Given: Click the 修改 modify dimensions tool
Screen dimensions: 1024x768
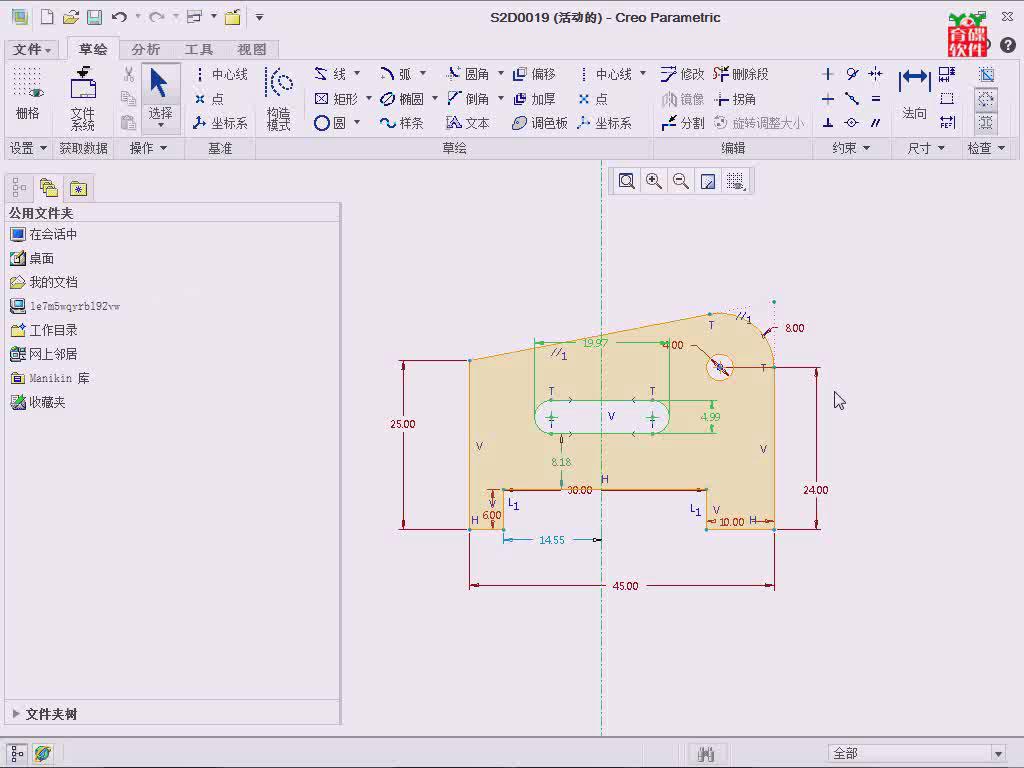Looking at the screenshot, I should (682, 74).
